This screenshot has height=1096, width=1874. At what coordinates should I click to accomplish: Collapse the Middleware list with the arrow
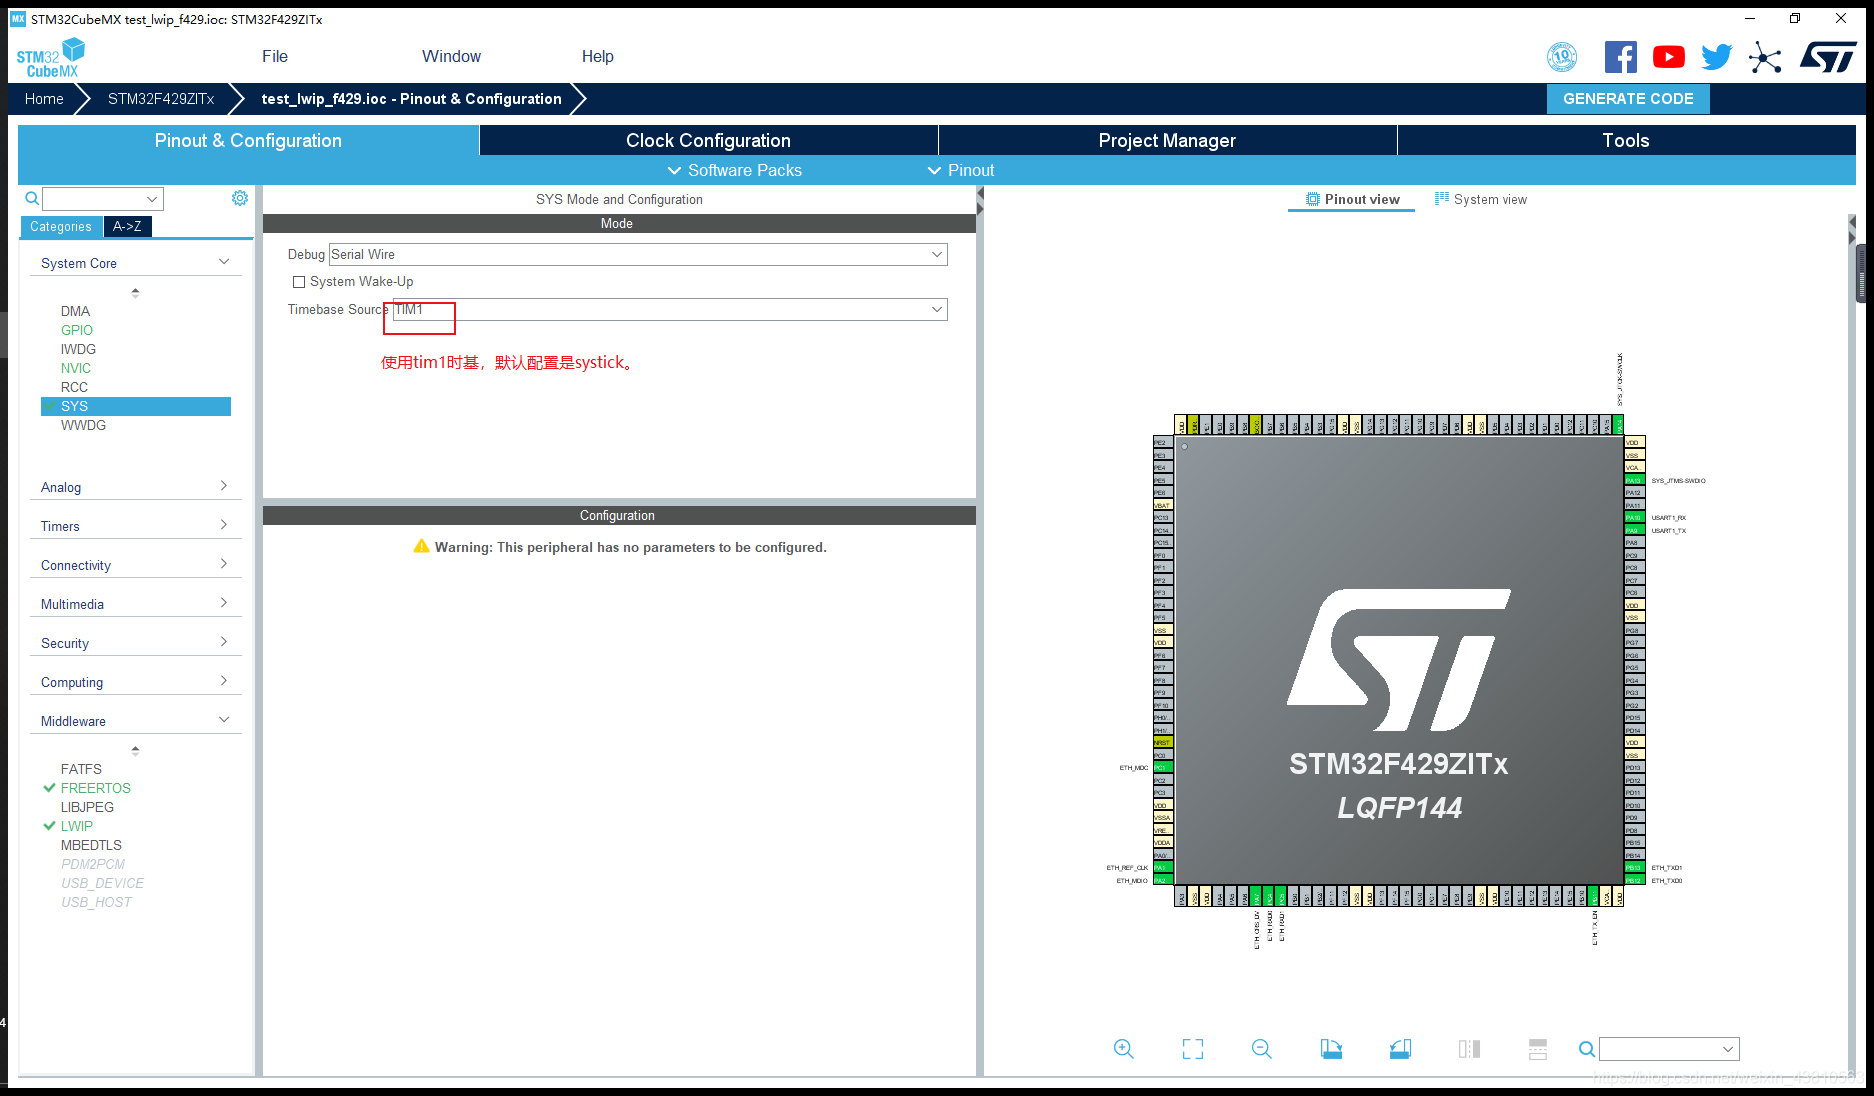tap(135, 749)
